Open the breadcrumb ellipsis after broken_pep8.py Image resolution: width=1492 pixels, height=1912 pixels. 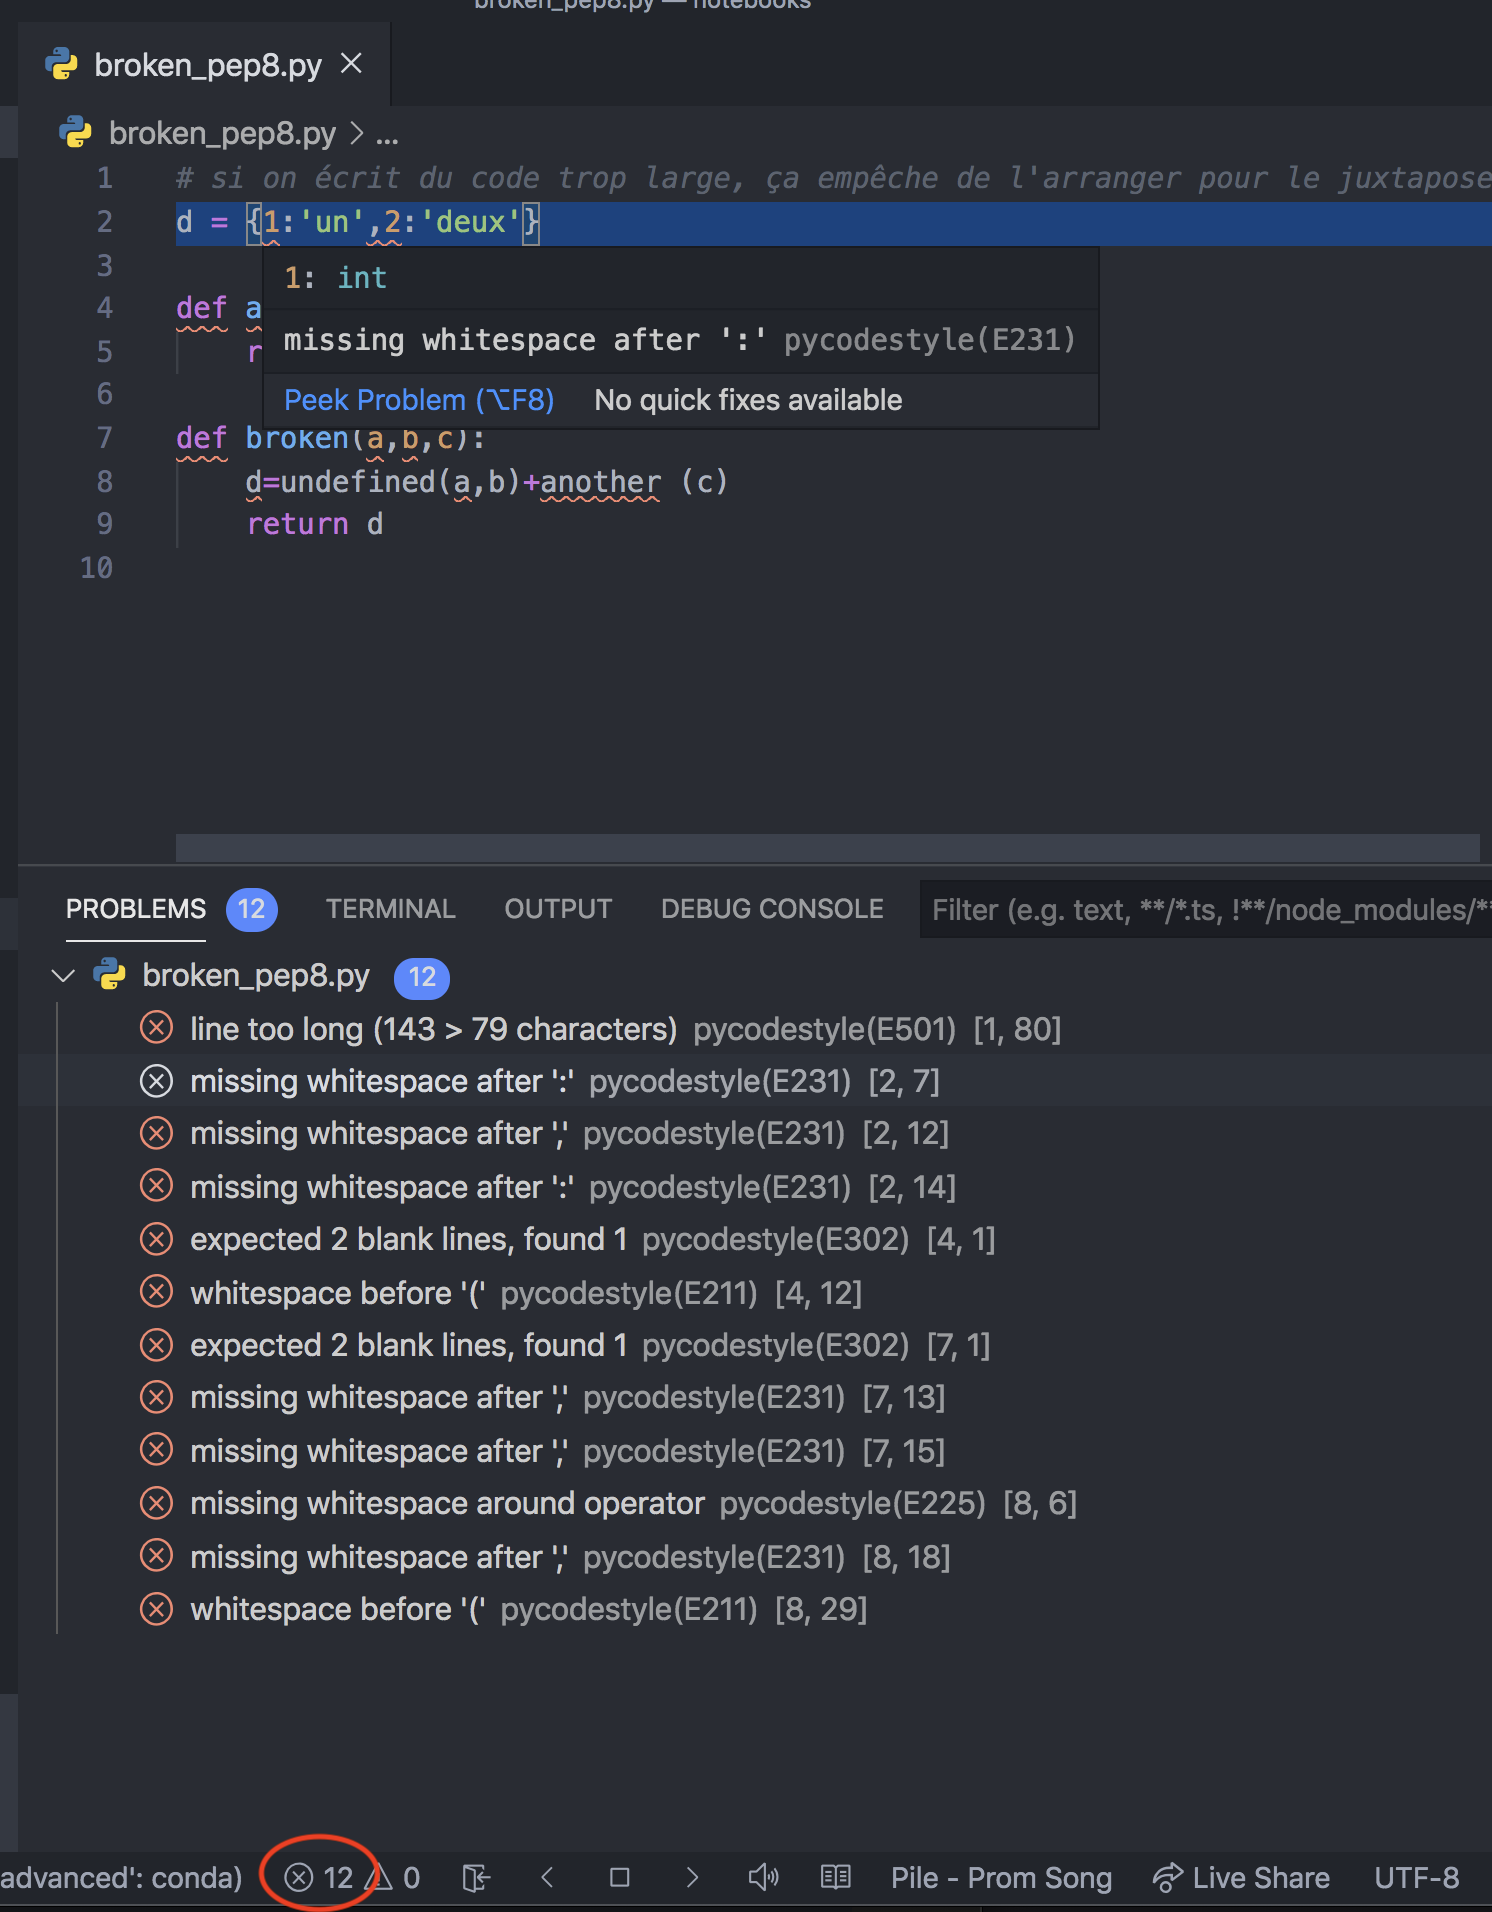pyautogui.click(x=387, y=134)
